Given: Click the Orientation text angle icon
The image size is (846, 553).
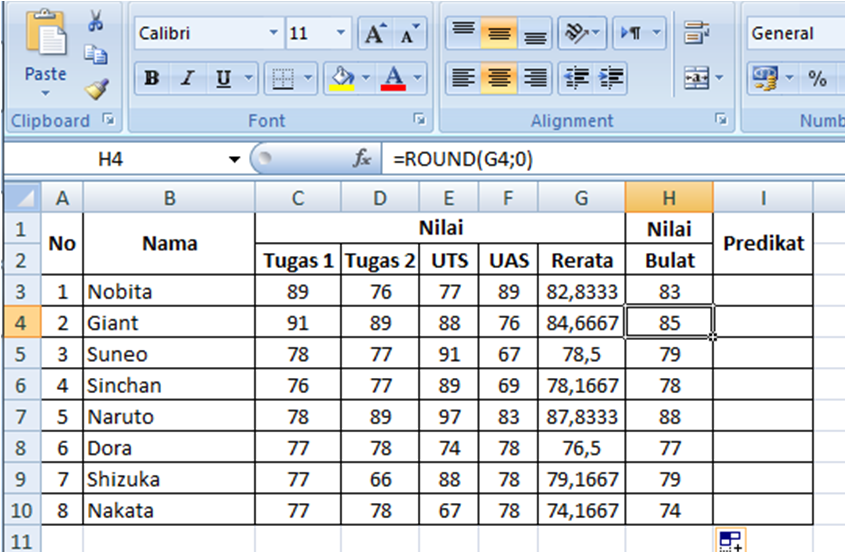Looking at the screenshot, I should click(x=576, y=33).
